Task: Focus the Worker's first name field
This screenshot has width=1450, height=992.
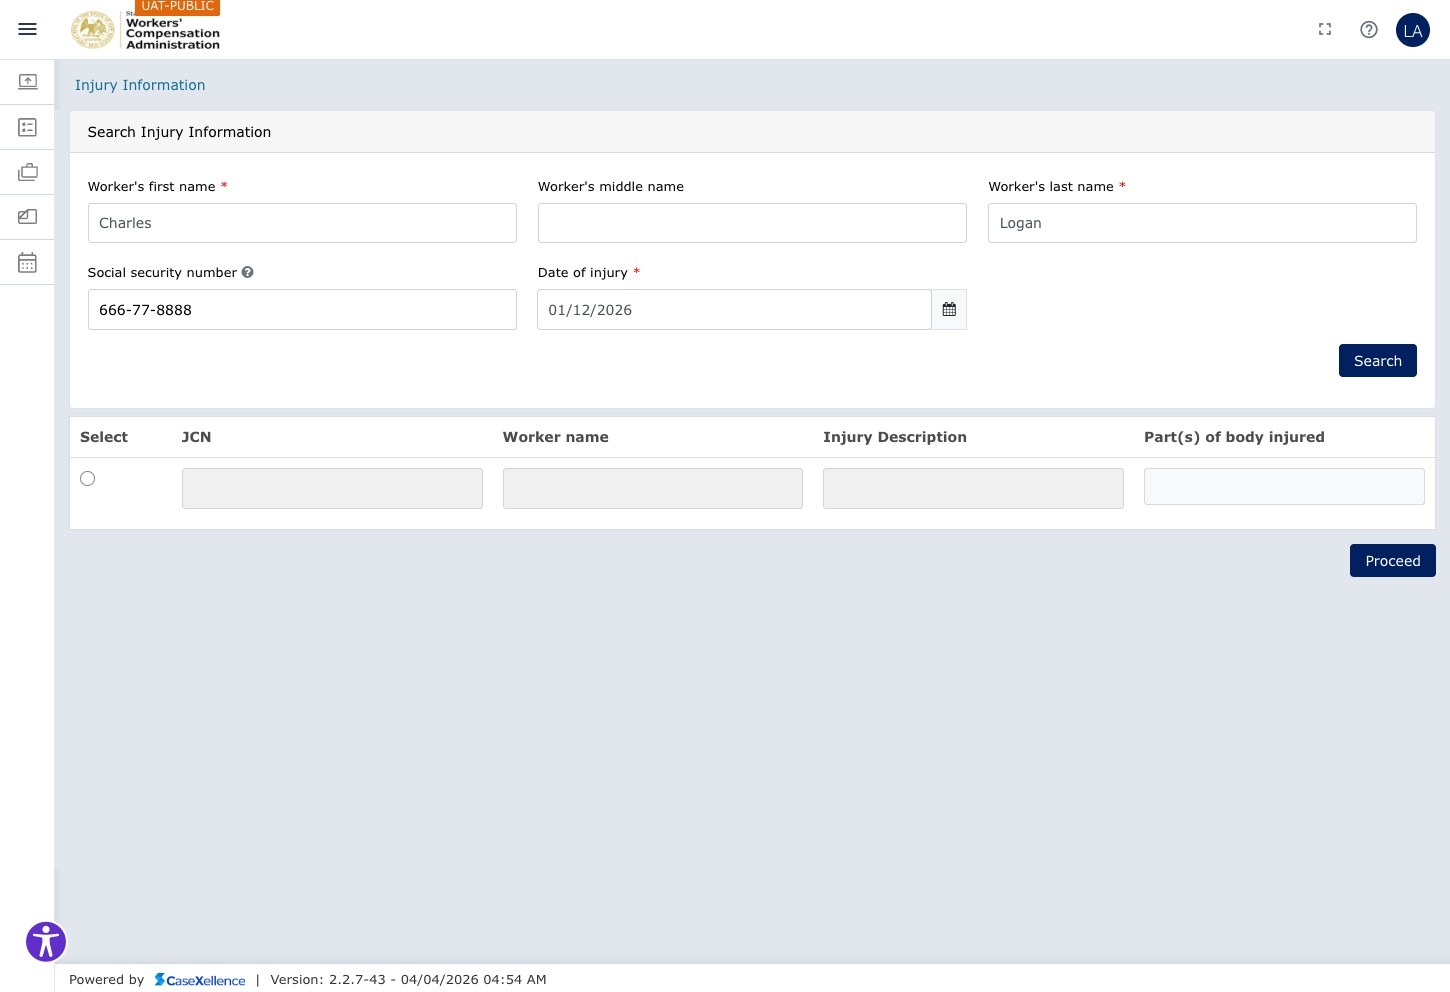Action: (302, 223)
